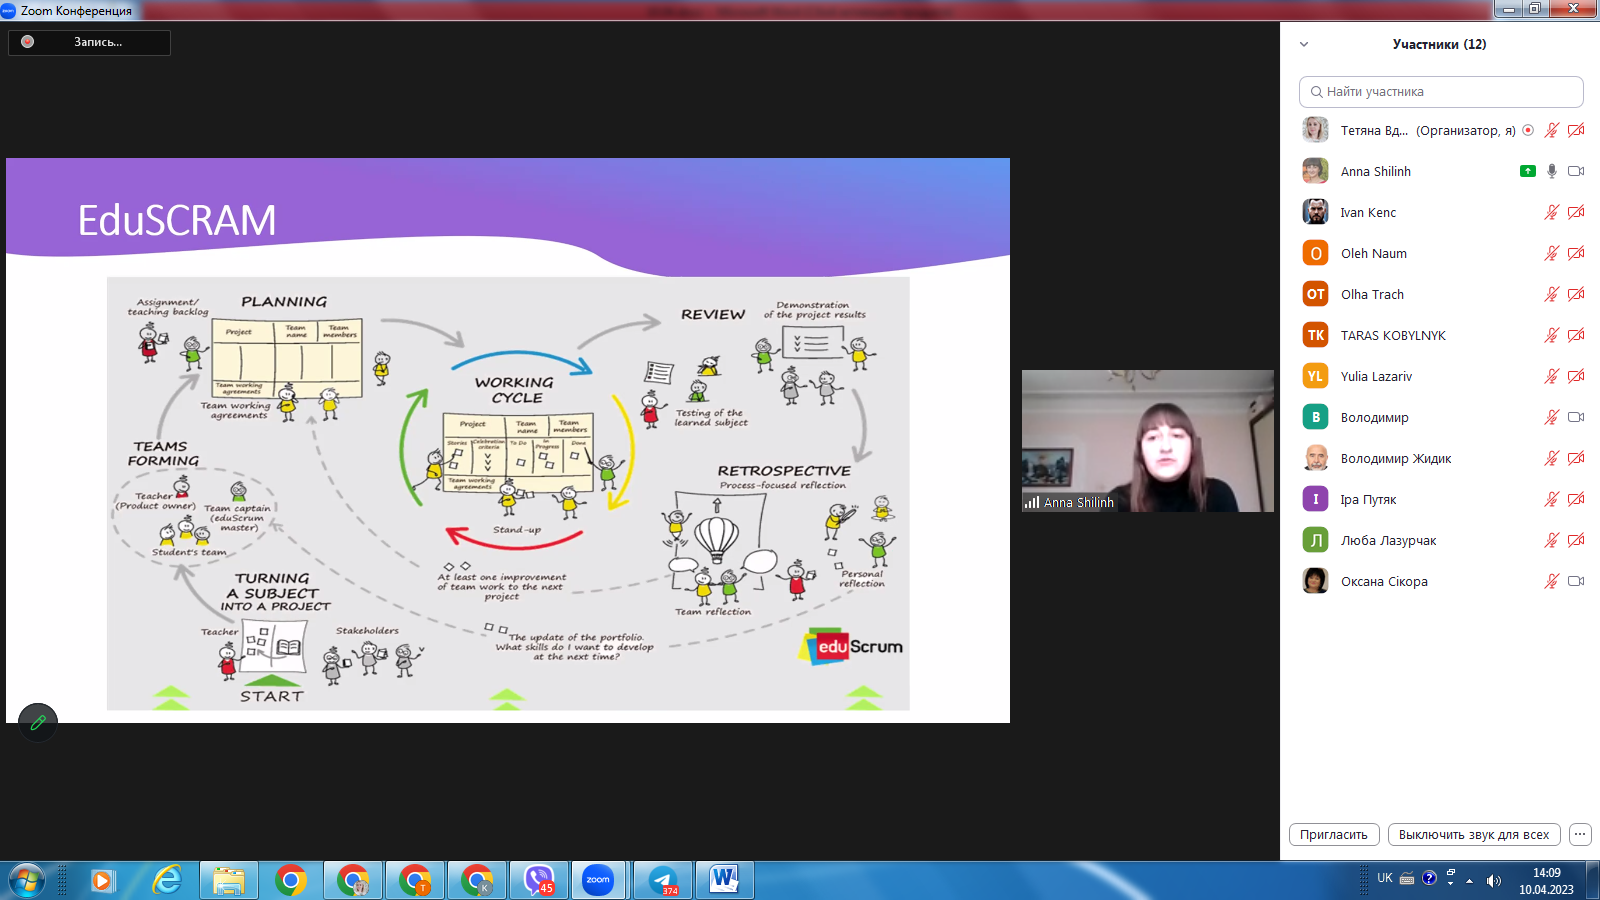Image resolution: width=1600 pixels, height=900 pixels.
Task: Click Anna Shilinh's green screen-share icon
Action: 1527,171
